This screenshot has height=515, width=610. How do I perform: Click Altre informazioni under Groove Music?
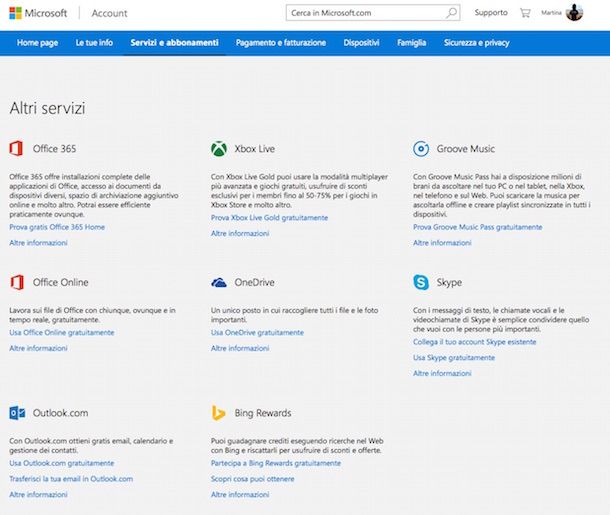click(x=442, y=243)
